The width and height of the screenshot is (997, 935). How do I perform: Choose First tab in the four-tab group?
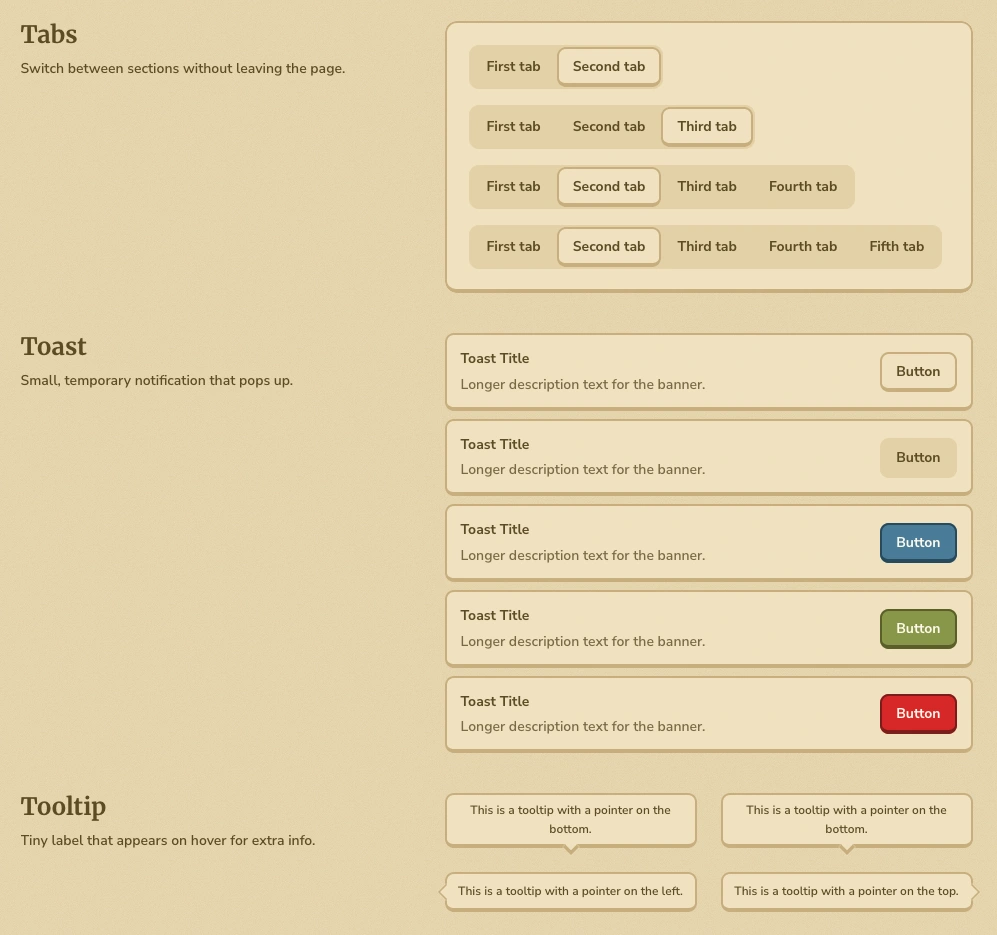(x=513, y=187)
